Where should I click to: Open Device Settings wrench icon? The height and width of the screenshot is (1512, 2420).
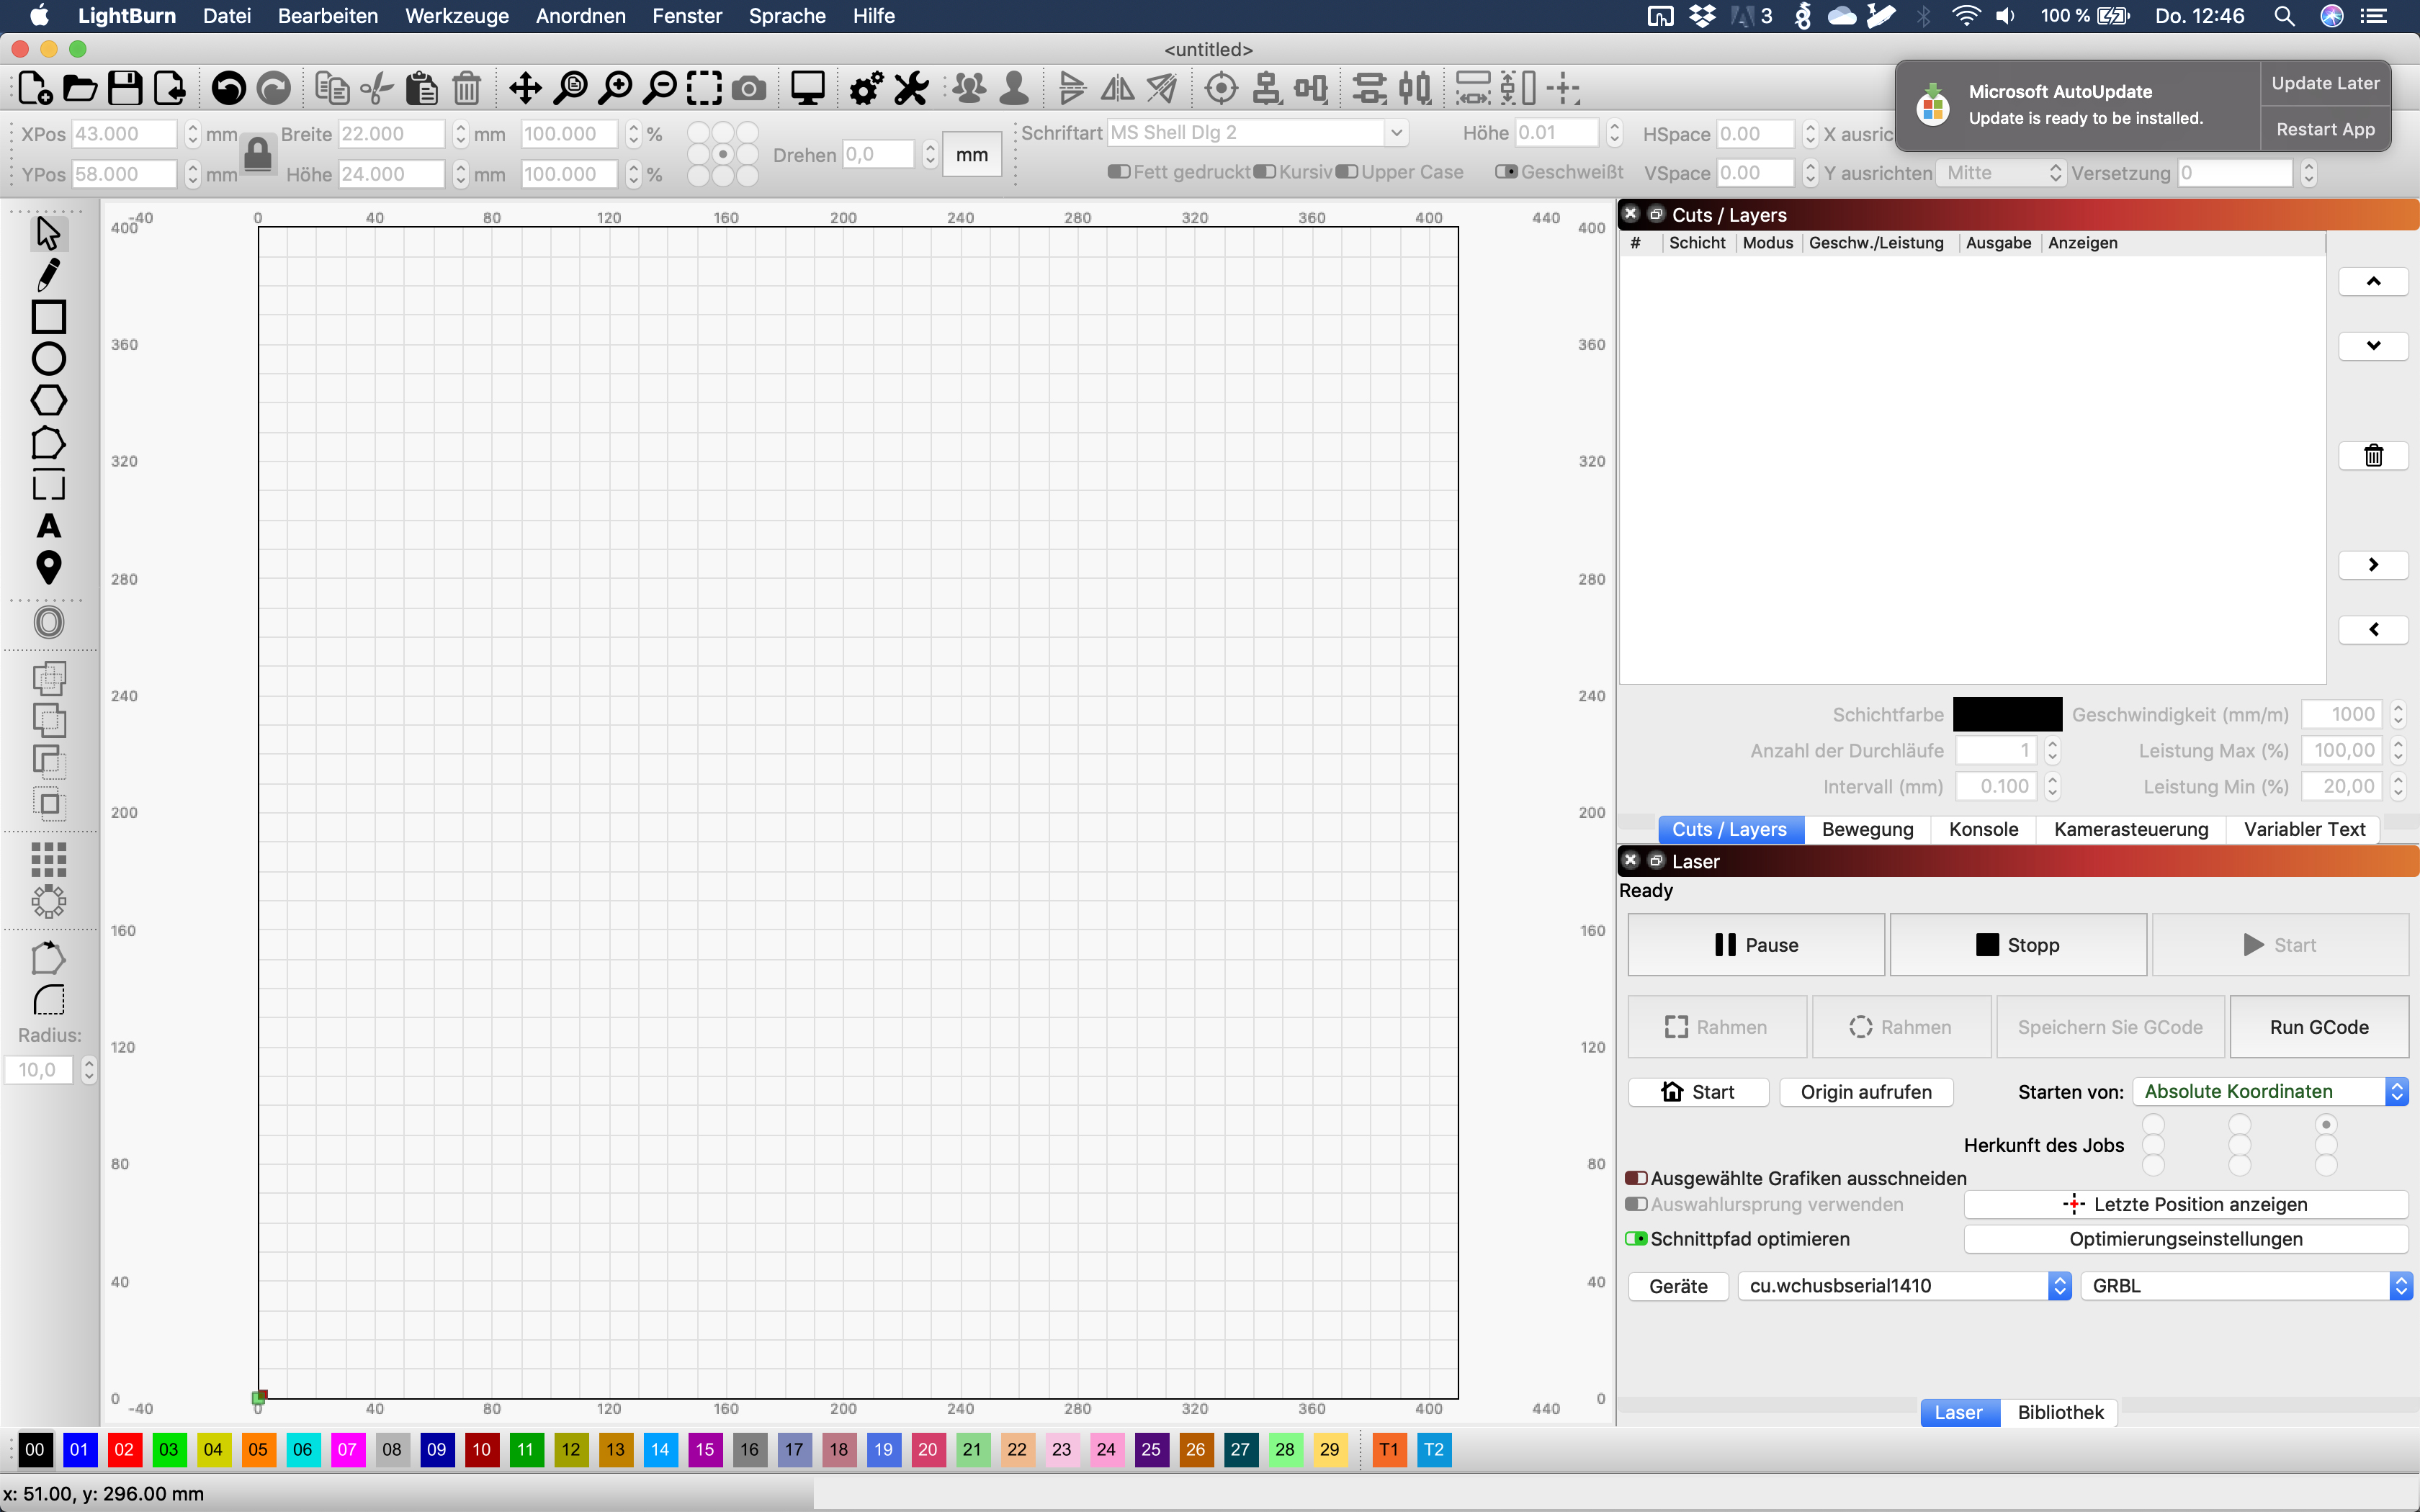point(911,88)
